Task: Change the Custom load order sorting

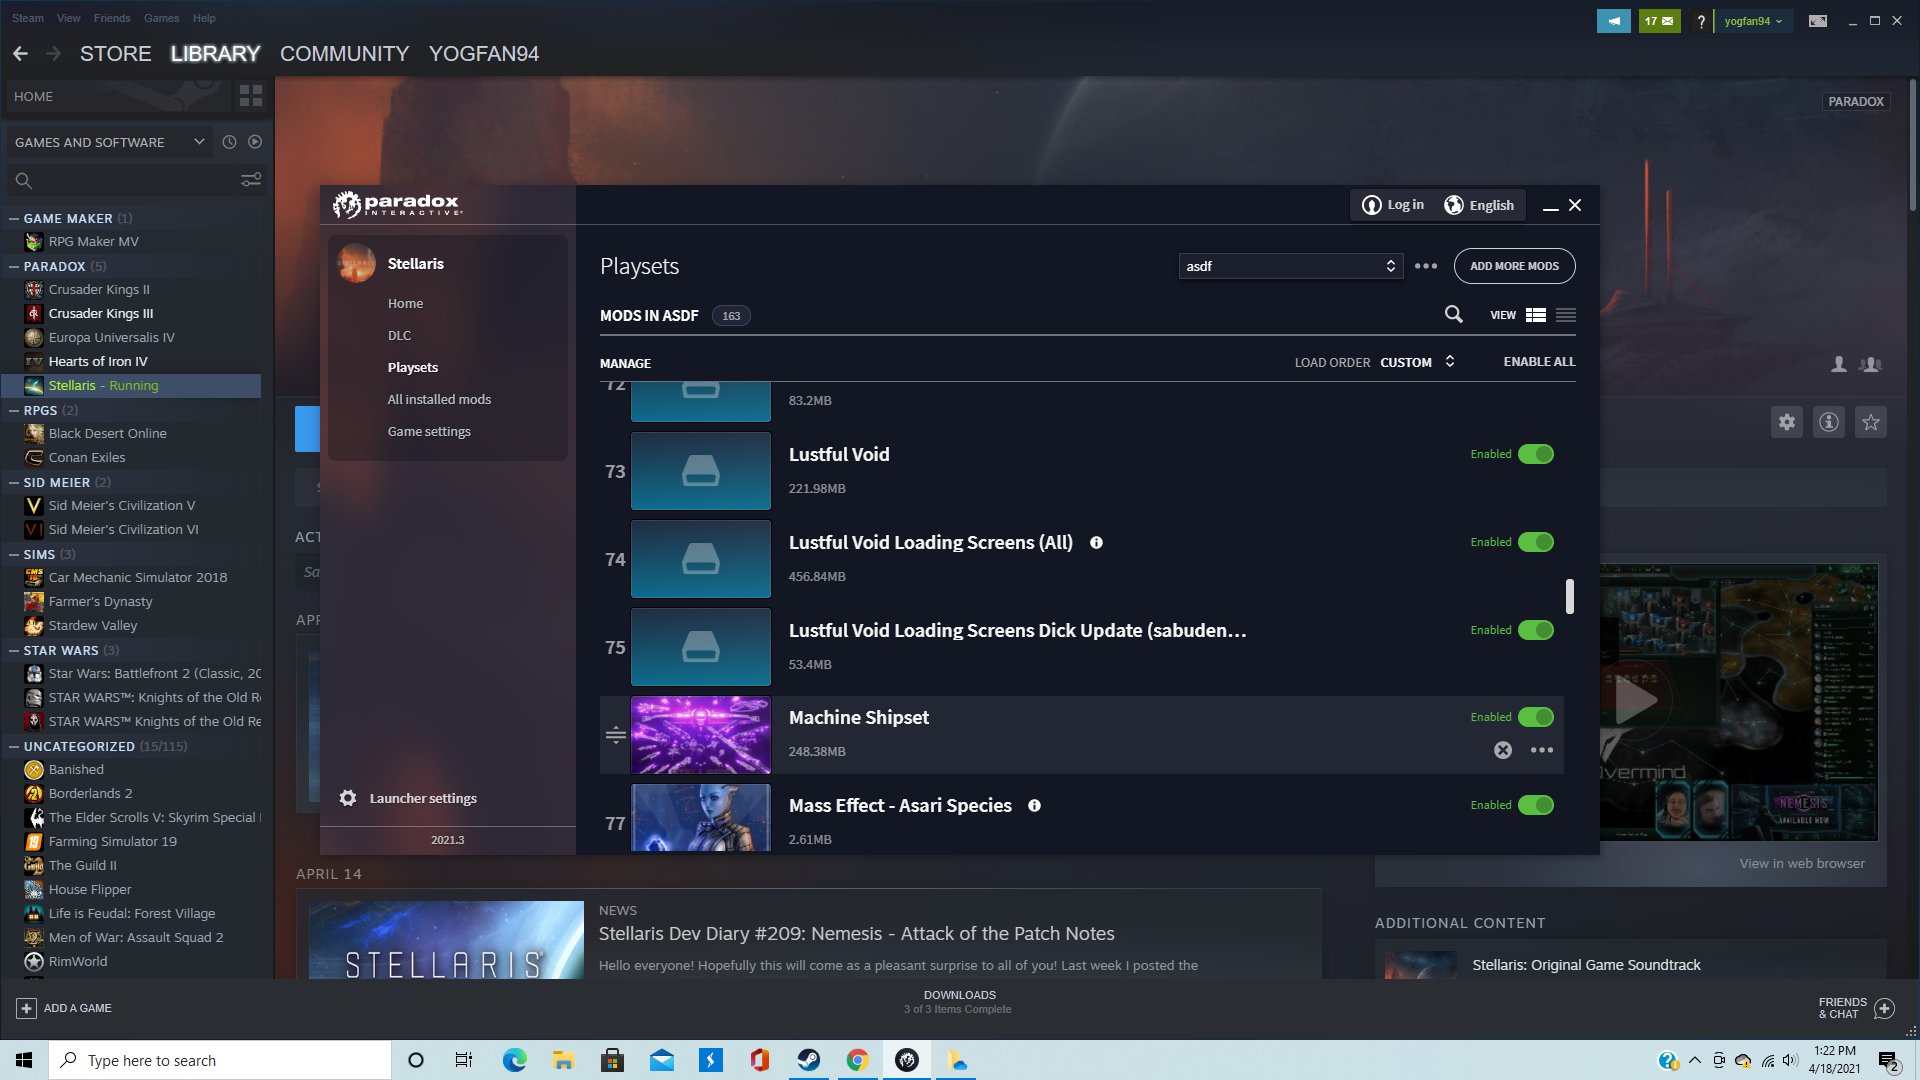Action: 1418,362
